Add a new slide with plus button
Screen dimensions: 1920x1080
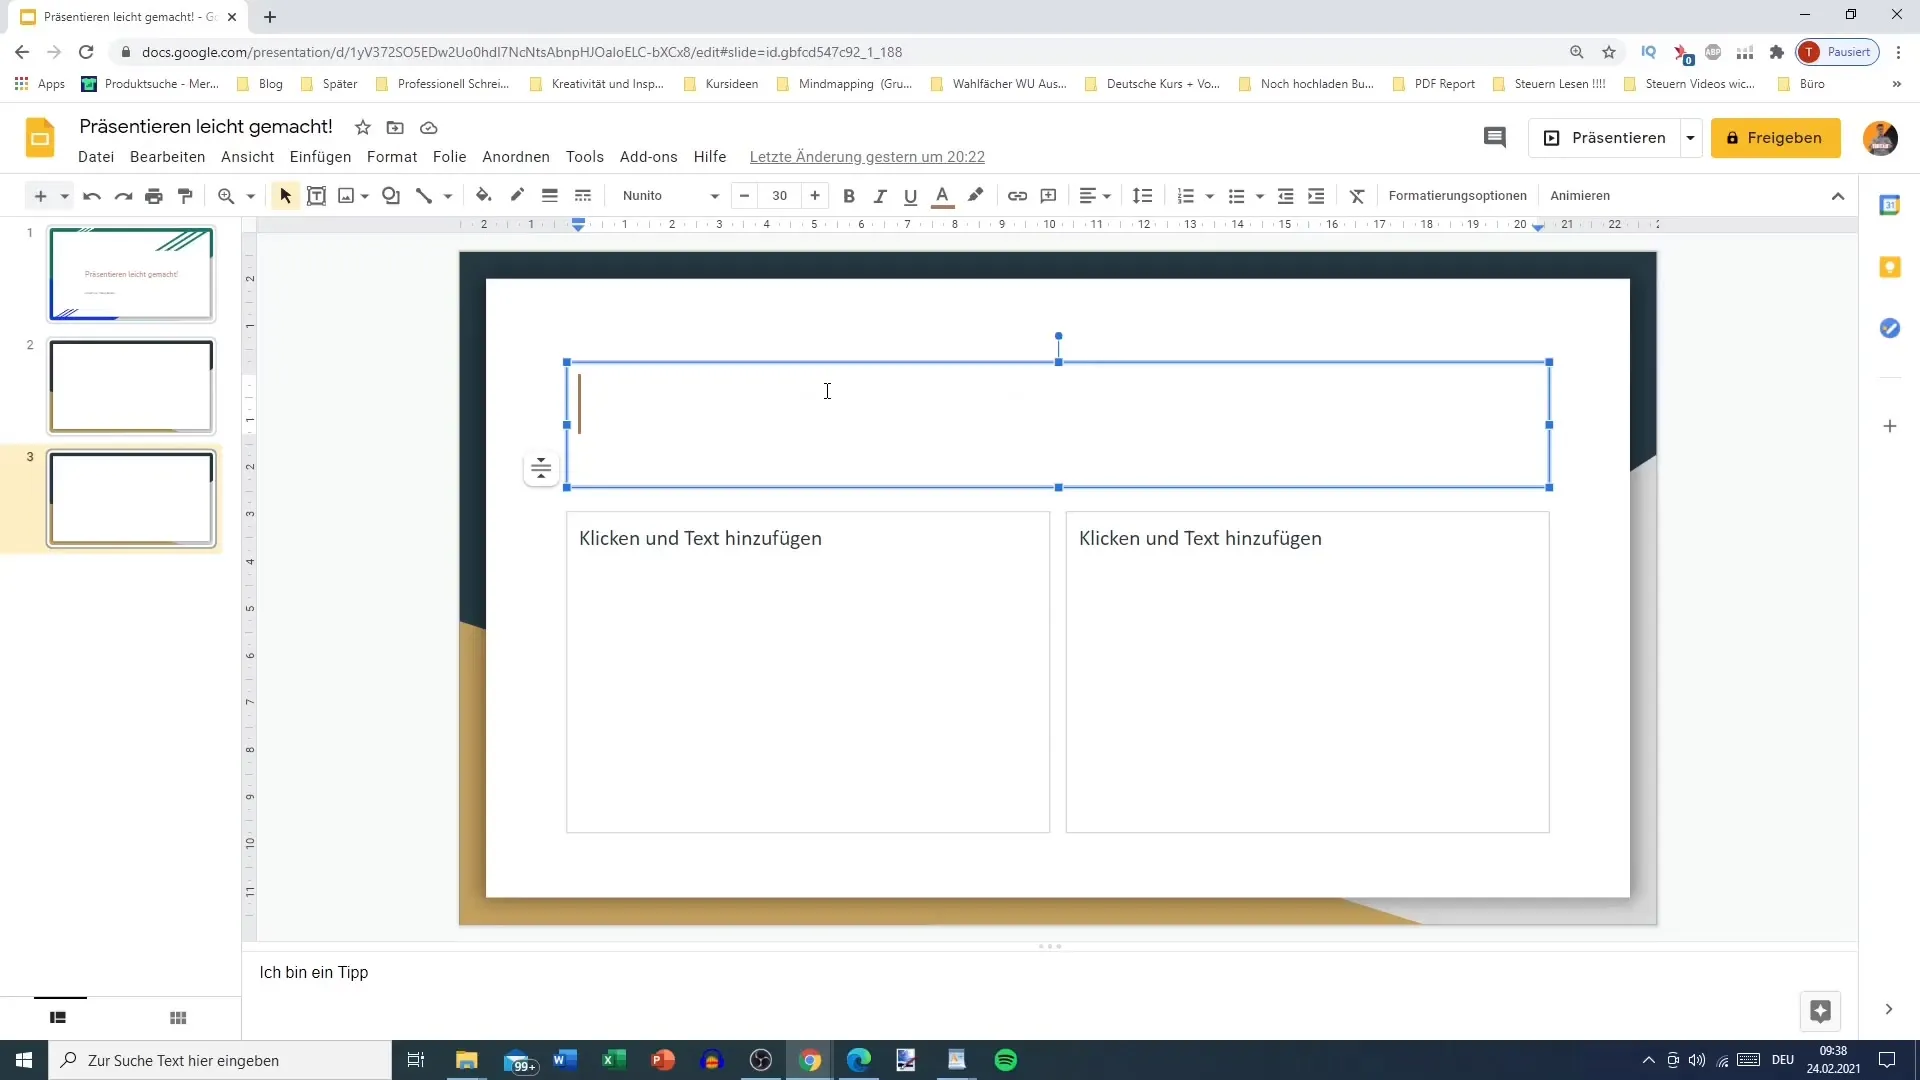tap(40, 196)
